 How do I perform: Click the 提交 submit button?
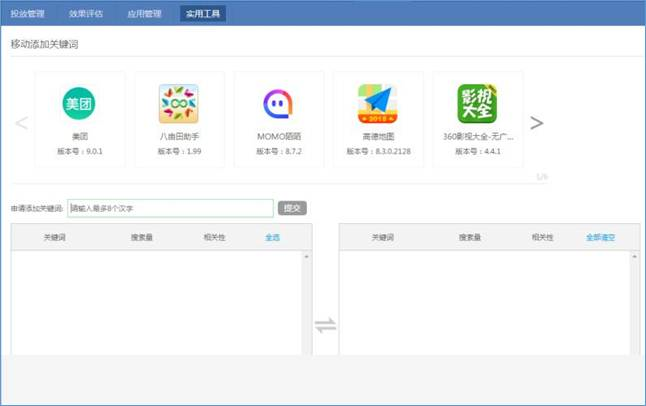[x=292, y=208]
